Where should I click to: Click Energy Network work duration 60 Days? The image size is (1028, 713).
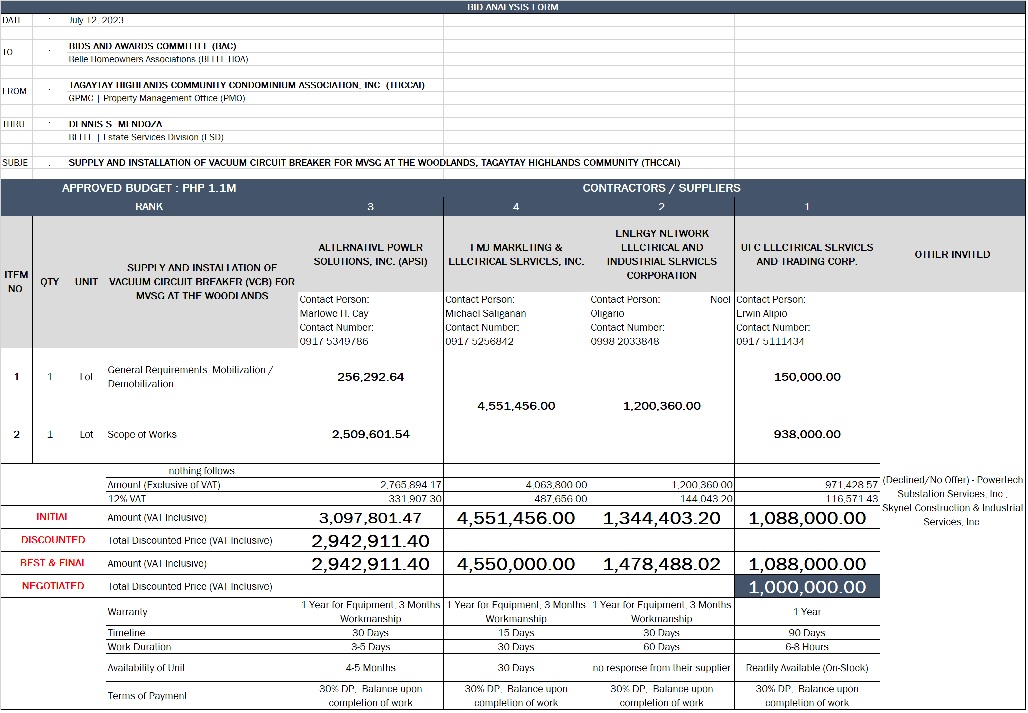click(662, 647)
